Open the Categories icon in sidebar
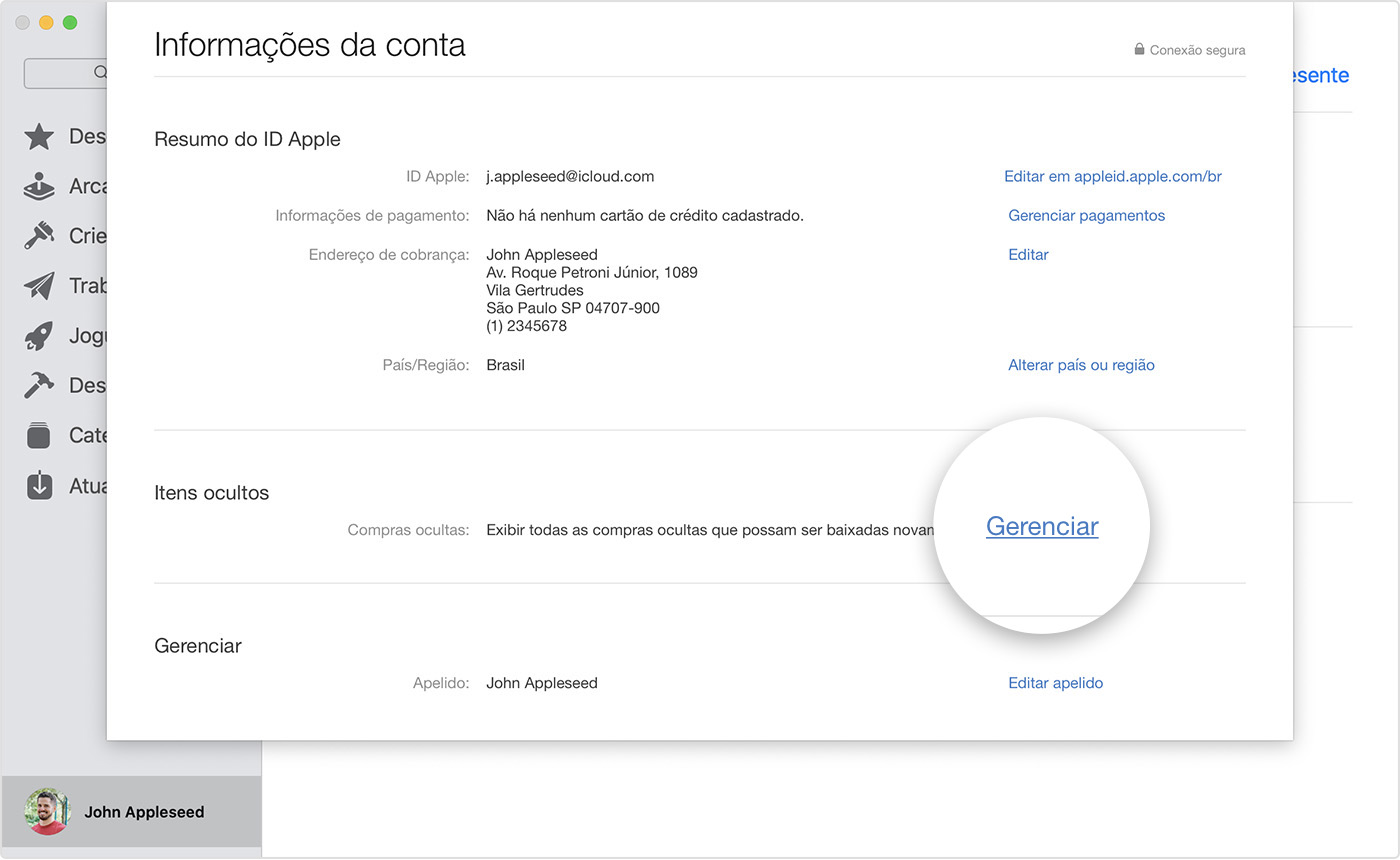The width and height of the screenshot is (1400, 860). coord(39,435)
